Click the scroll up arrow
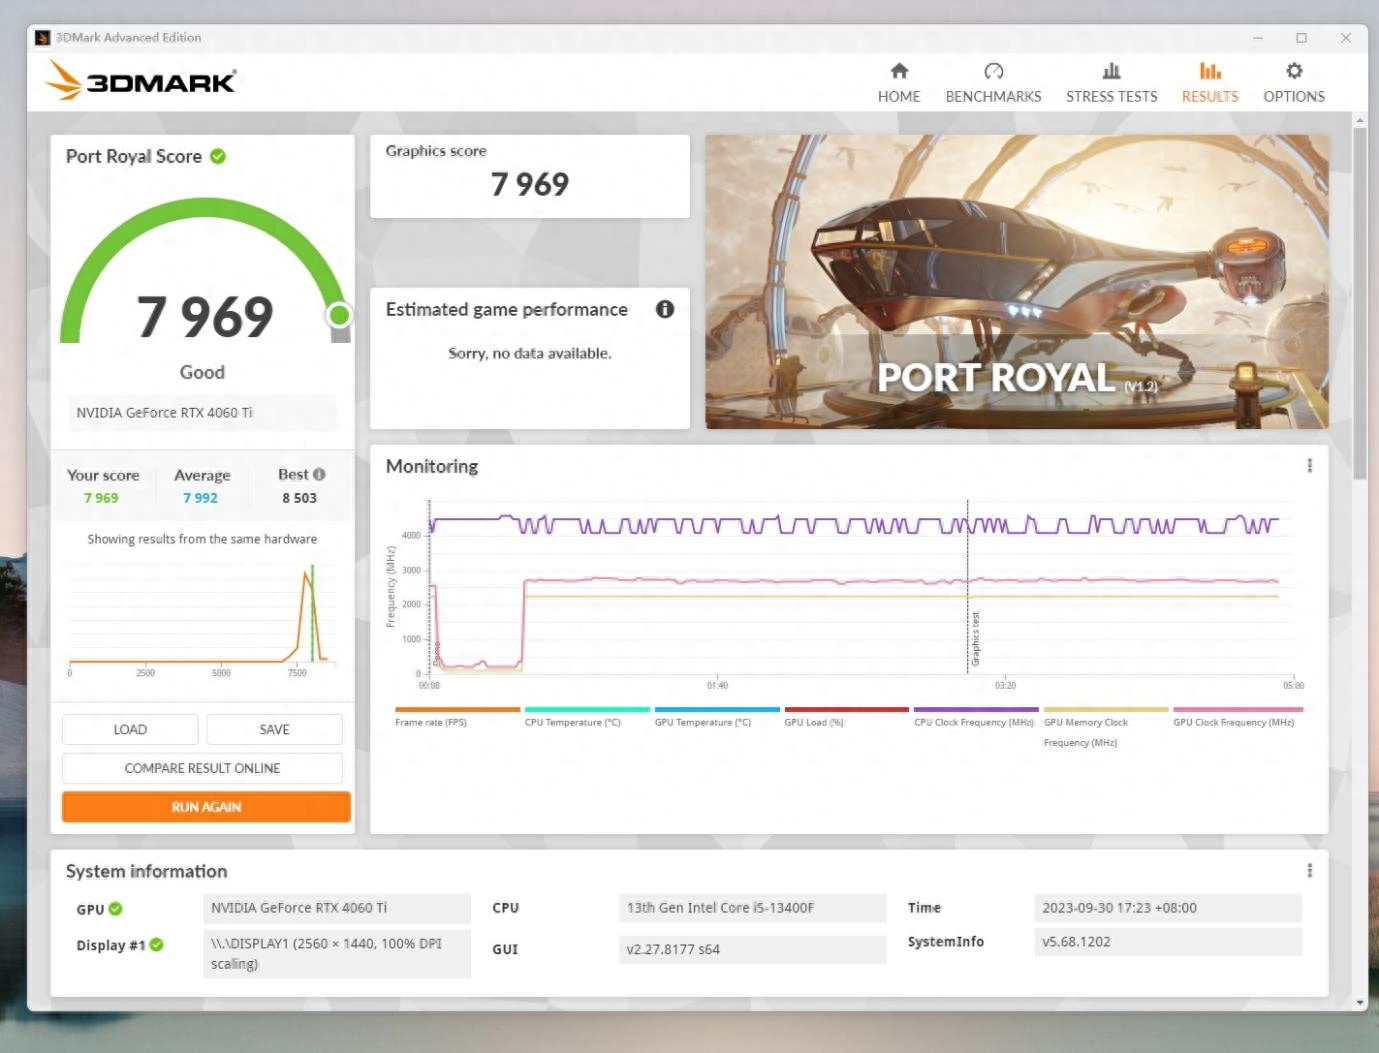This screenshot has width=1379, height=1053. point(1359,120)
